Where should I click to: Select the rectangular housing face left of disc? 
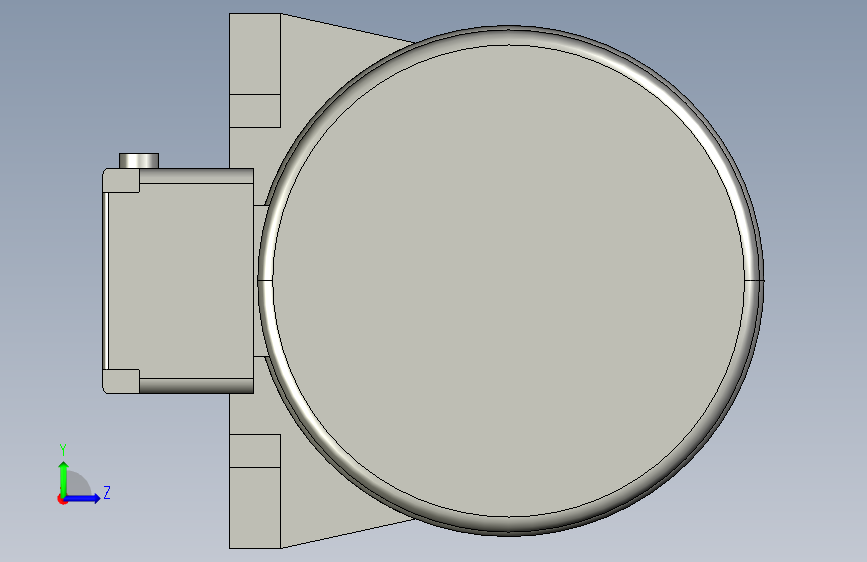[180, 281]
